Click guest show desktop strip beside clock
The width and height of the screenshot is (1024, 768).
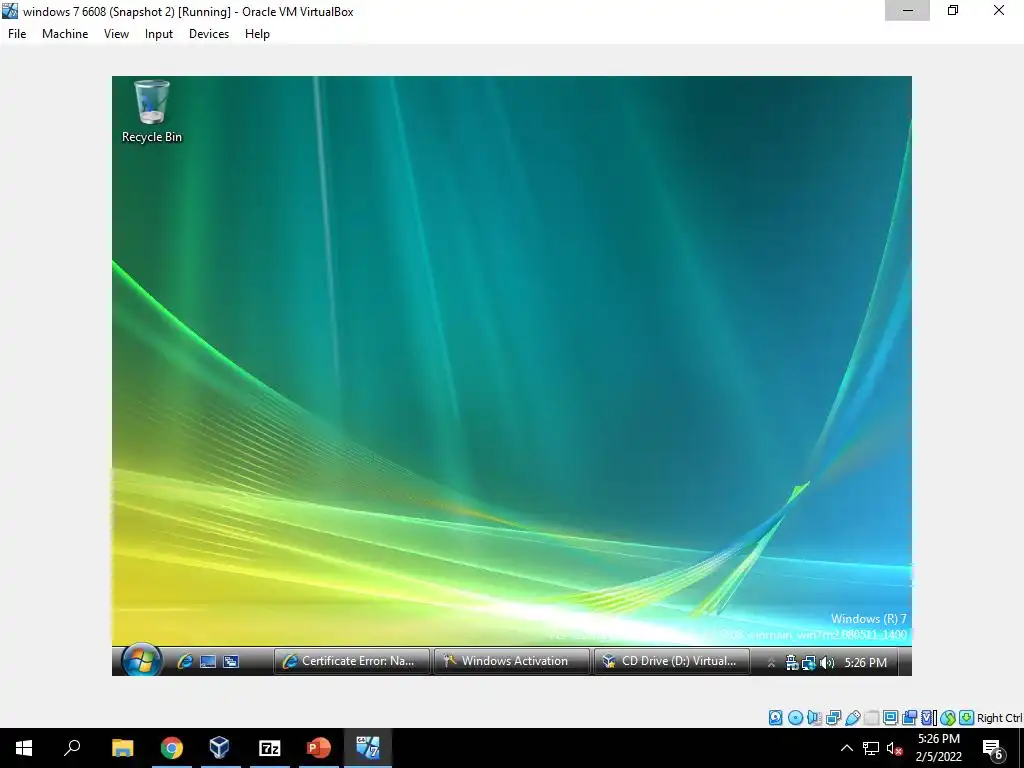coord(905,661)
